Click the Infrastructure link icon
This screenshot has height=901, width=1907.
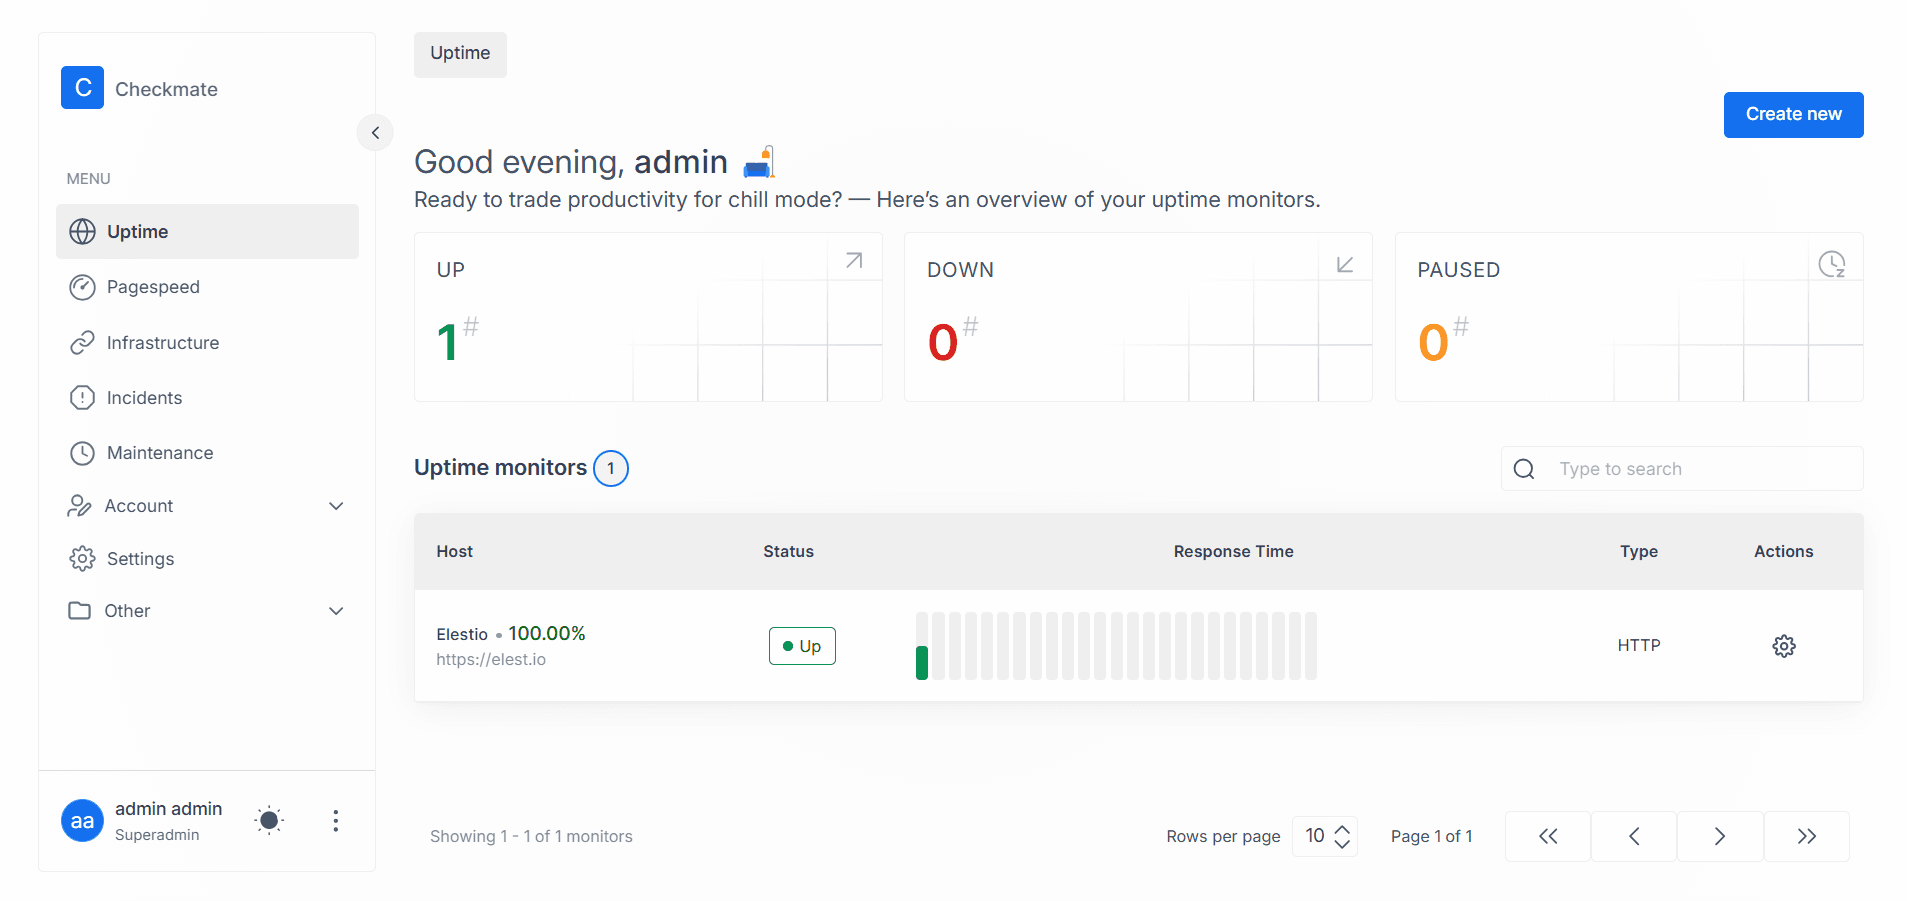82,342
